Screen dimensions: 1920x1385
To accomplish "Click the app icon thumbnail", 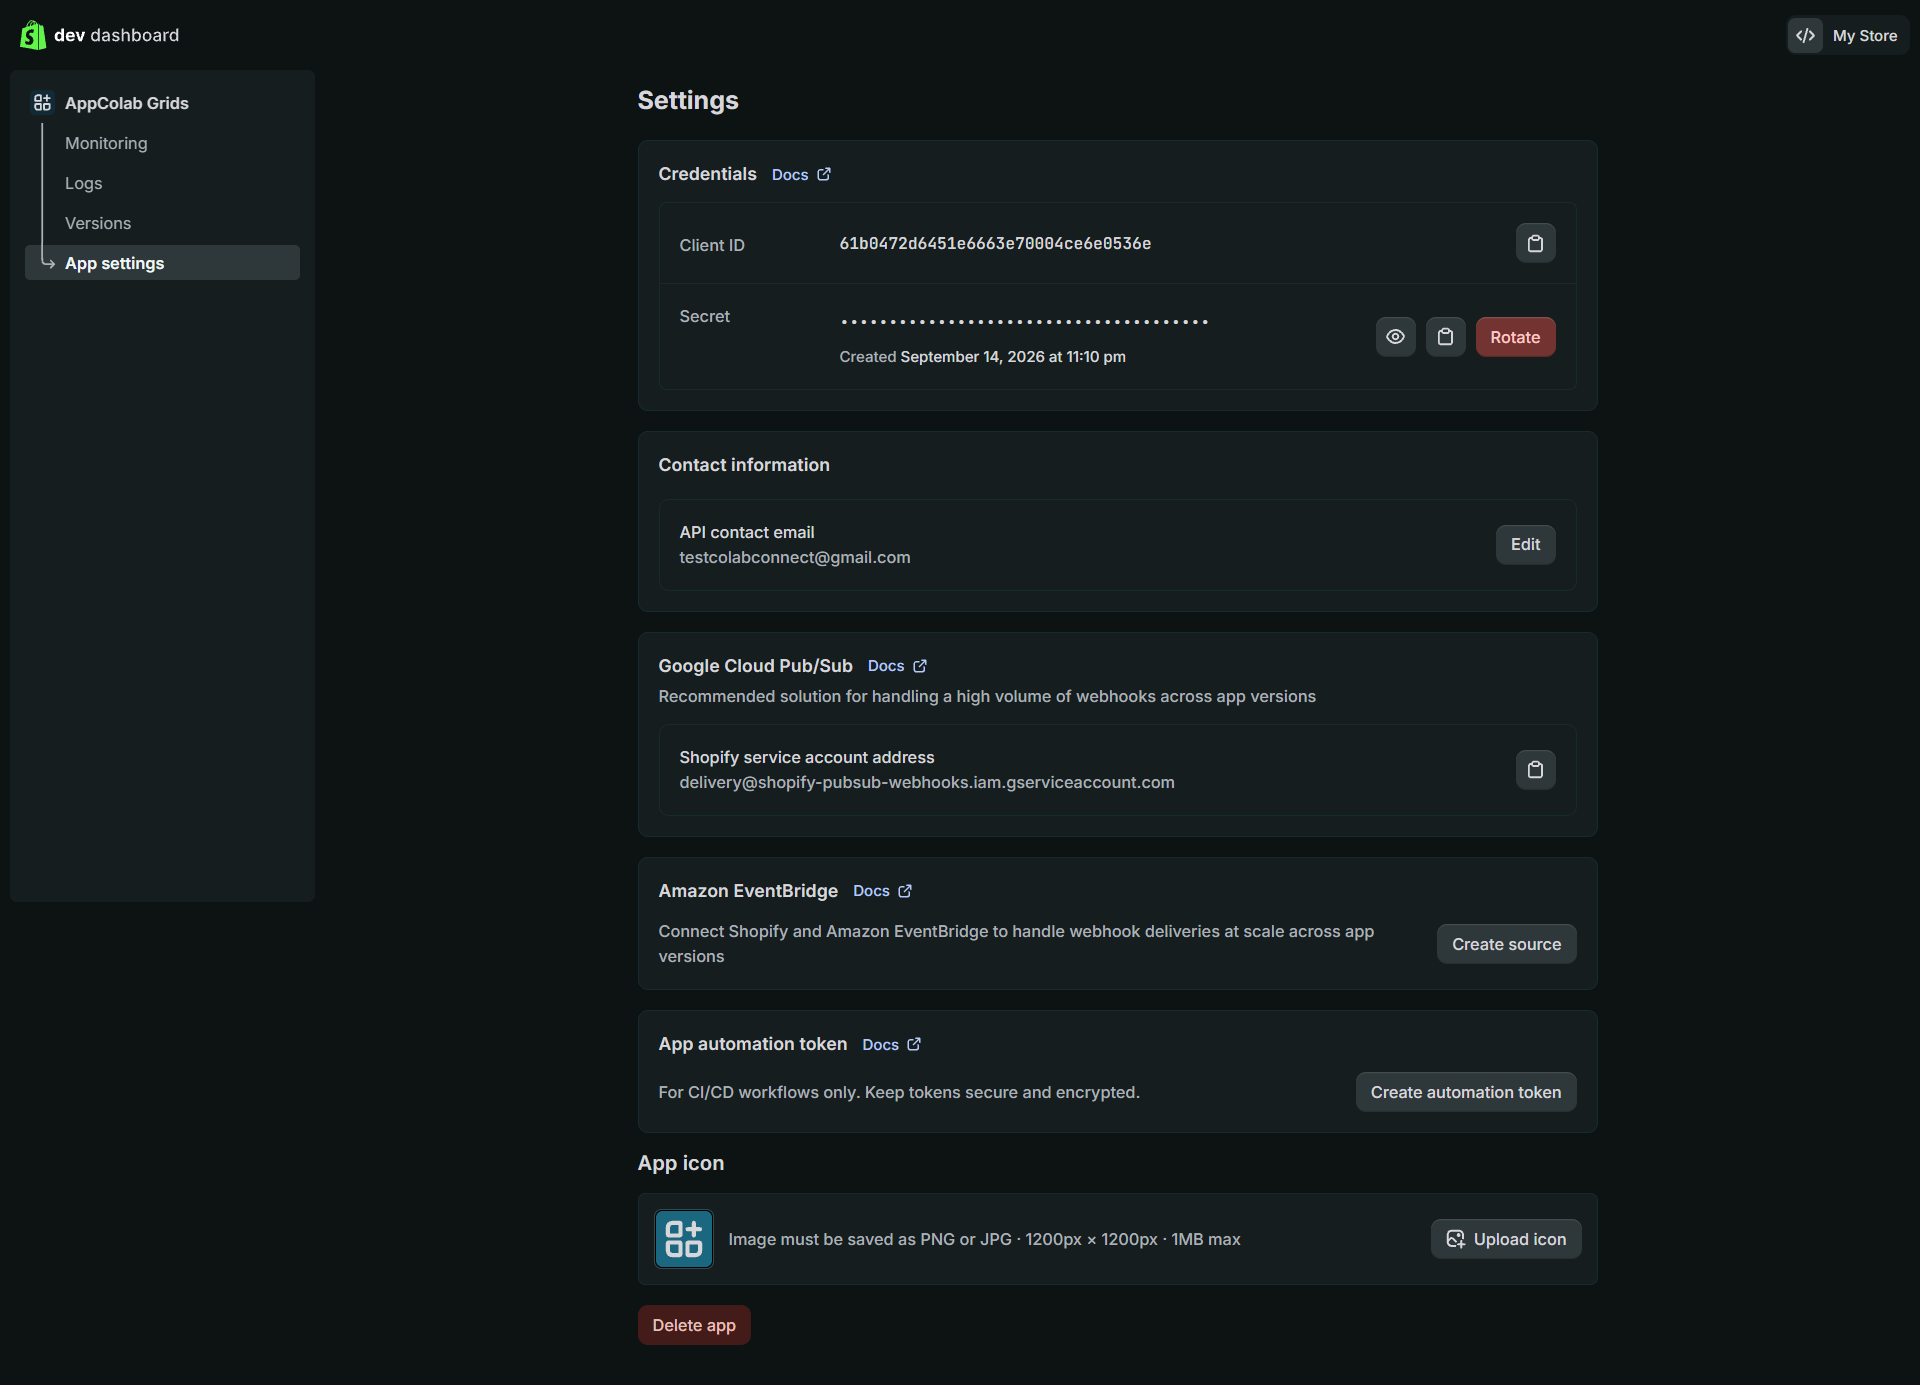I will 684,1239.
